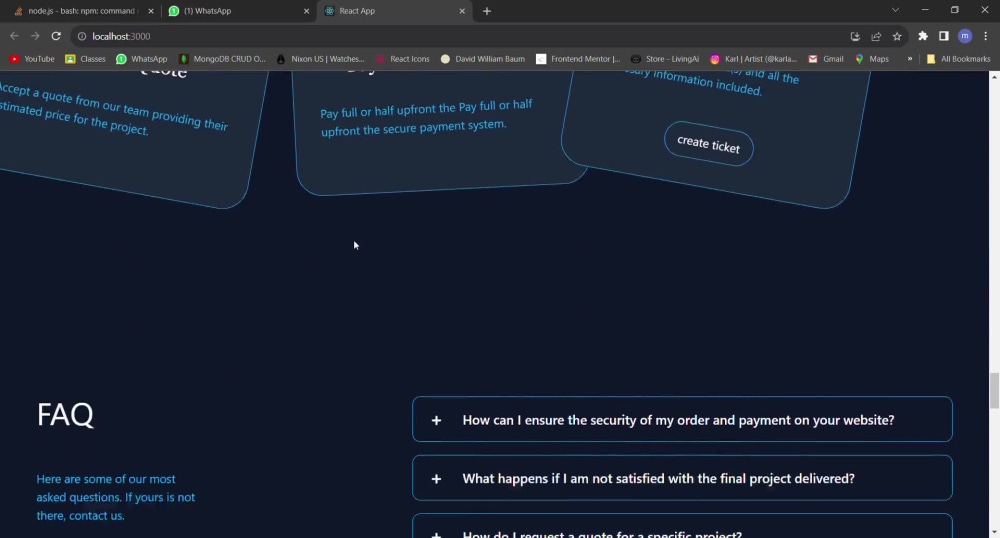1000x538 pixels.
Task: Open the Gmail bookmark
Action: (826, 59)
